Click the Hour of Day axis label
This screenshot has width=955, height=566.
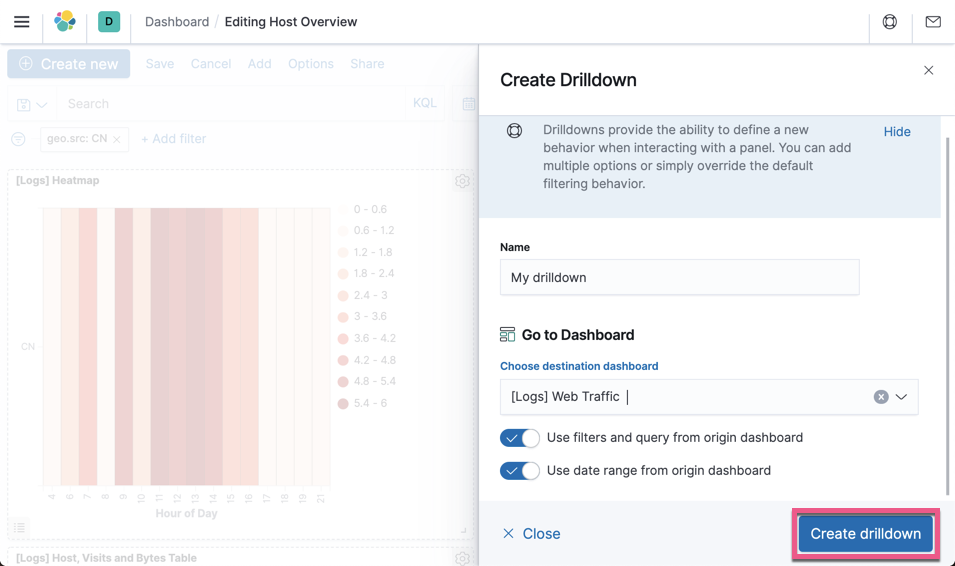tap(186, 514)
